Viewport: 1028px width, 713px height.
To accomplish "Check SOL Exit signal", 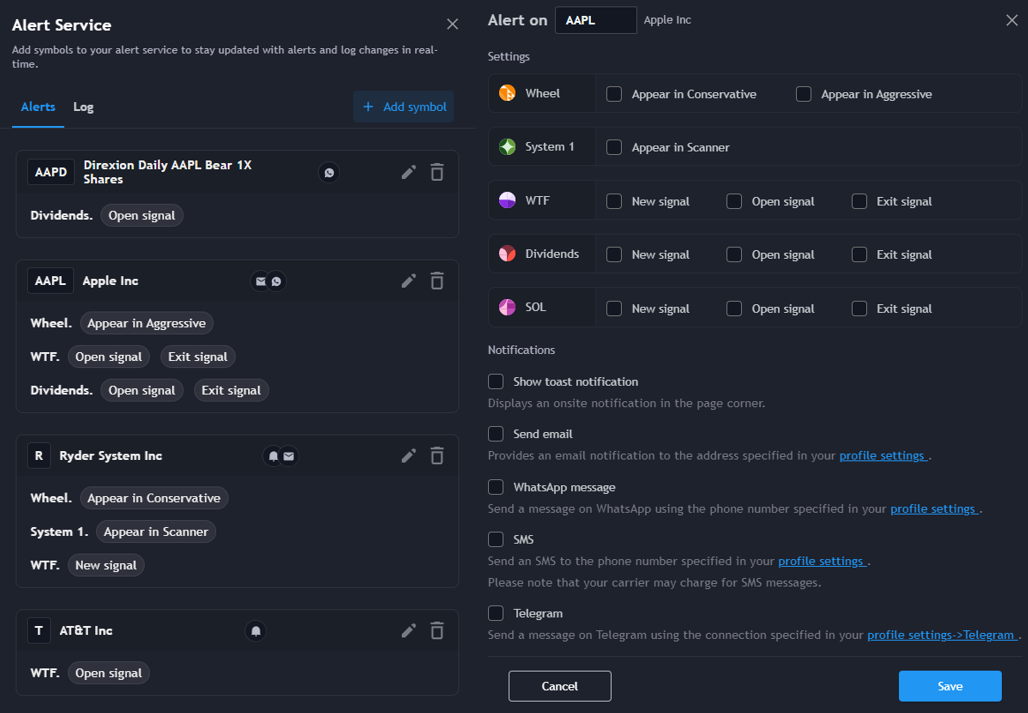I will (860, 308).
